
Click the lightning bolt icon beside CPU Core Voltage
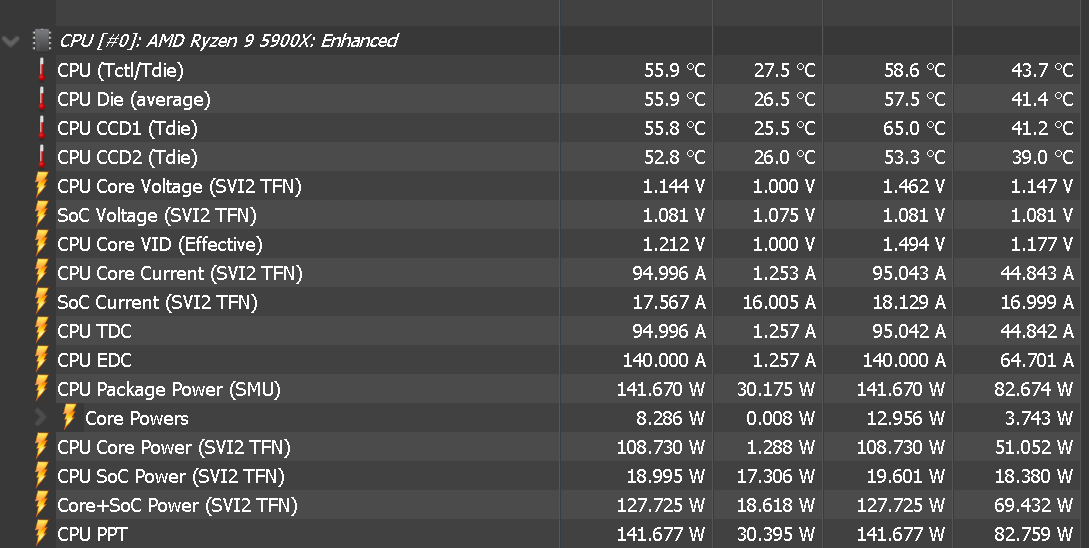tap(42, 186)
